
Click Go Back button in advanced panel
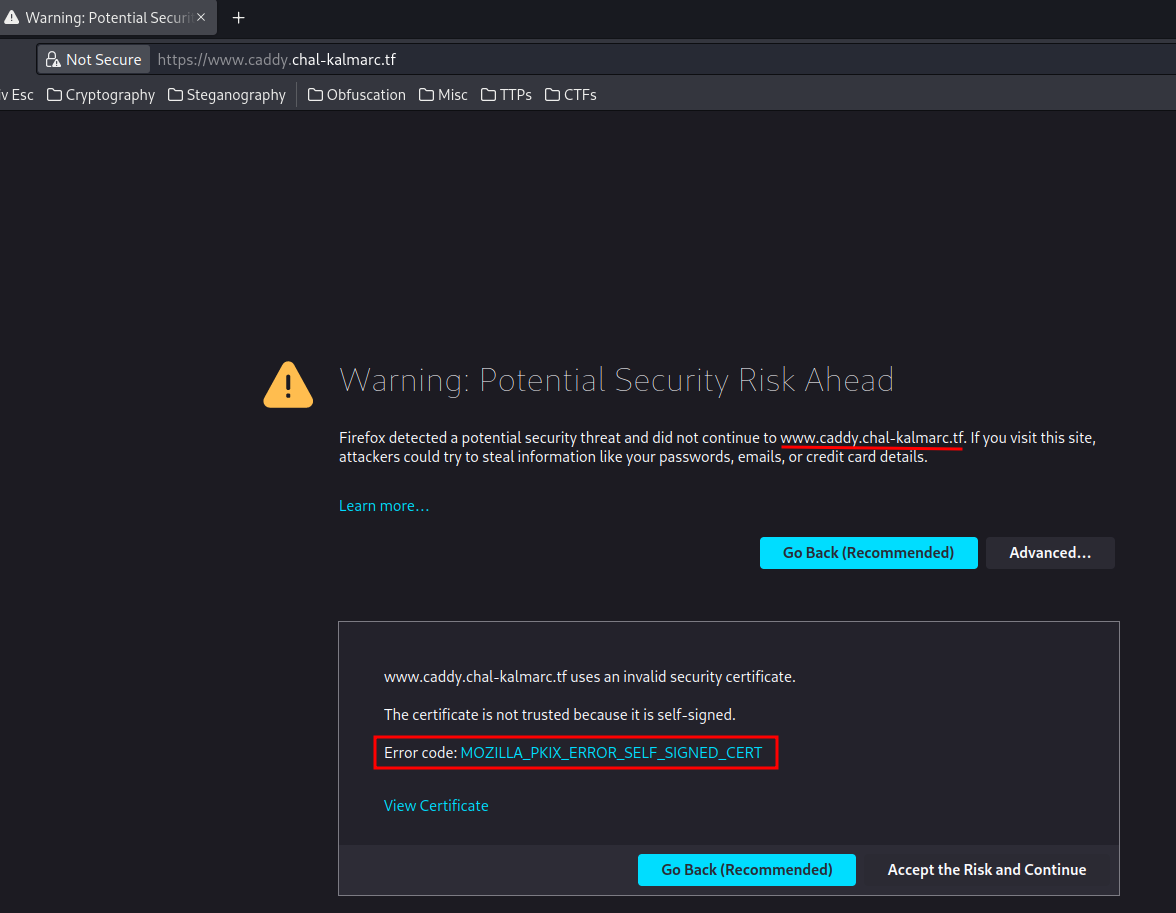pyautogui.click(x=746, y=869)
